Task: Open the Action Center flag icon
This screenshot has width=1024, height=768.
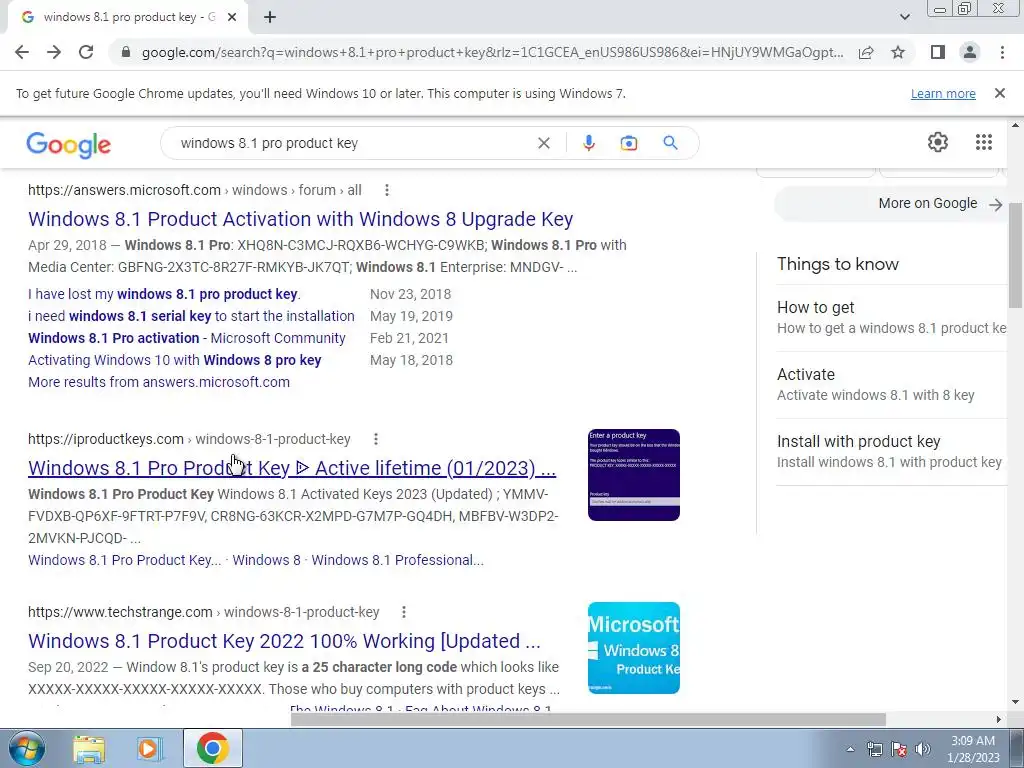Action: coord(899,749)
